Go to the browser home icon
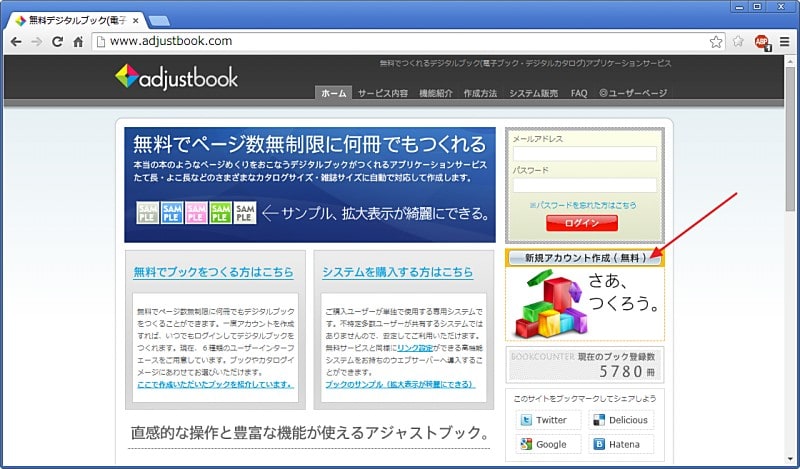The image size is (800, 469). point(79,42)
